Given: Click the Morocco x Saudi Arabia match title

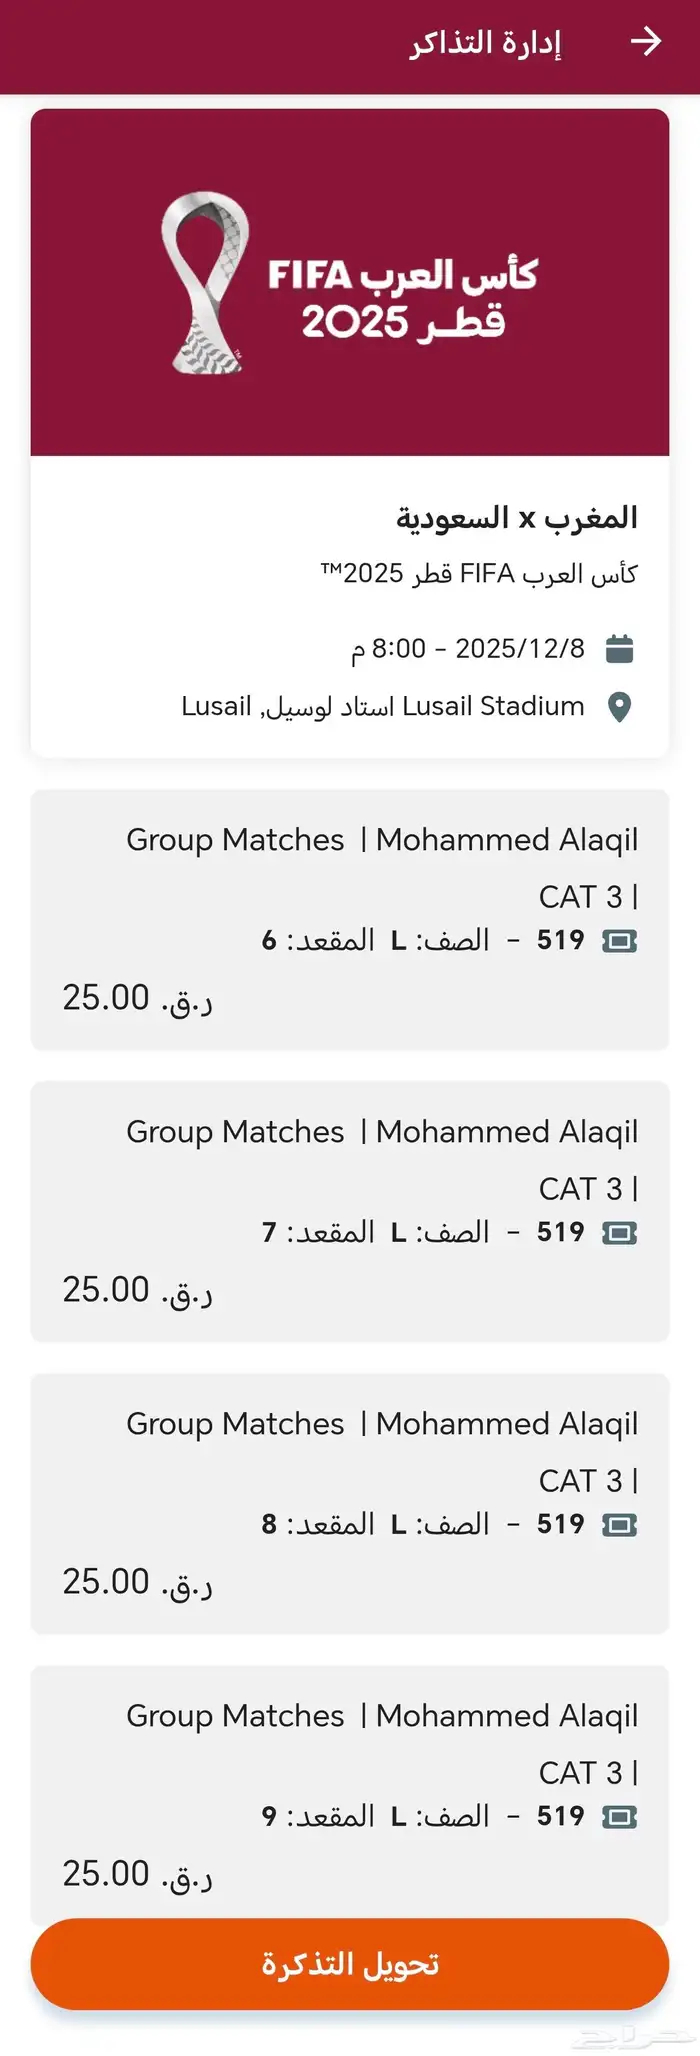Looking at the screenshot, I should (516, 518).
